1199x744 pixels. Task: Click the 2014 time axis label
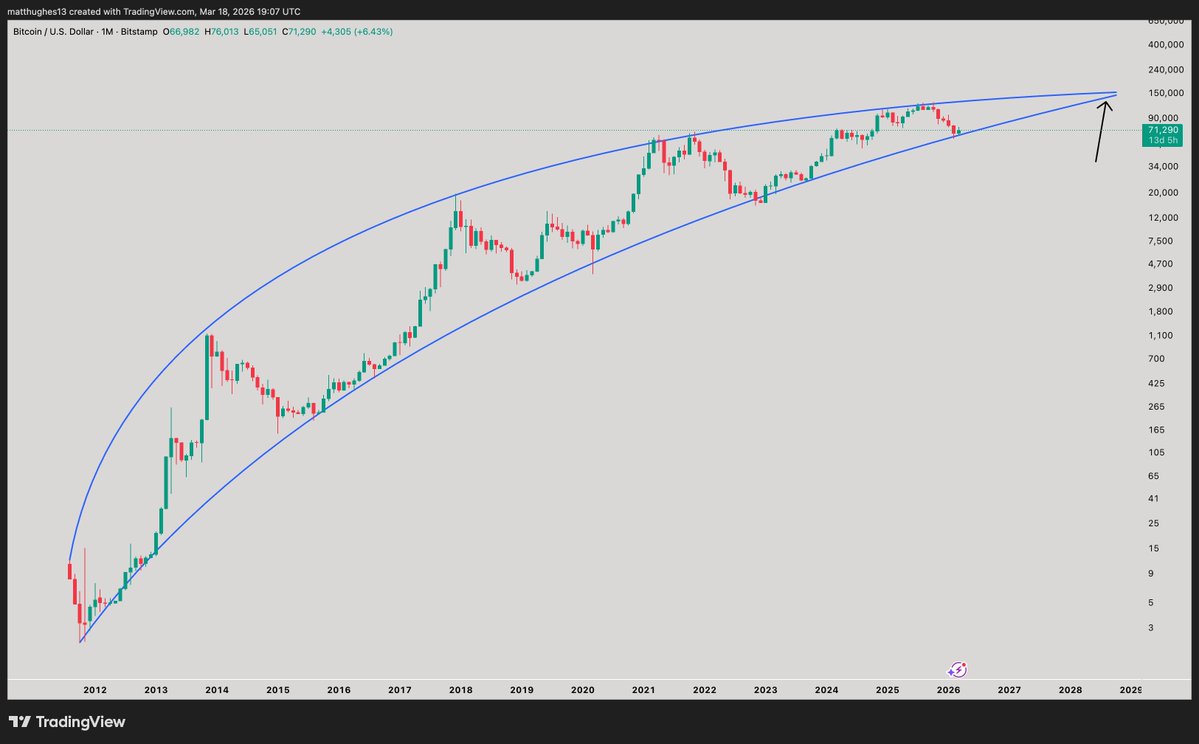tap(216, 690)
